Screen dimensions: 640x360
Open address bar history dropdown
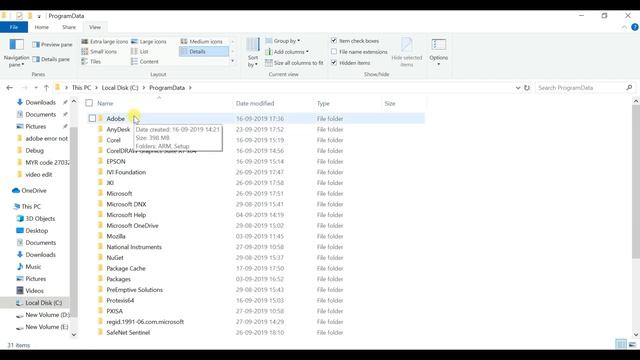(x=518, y=88)
